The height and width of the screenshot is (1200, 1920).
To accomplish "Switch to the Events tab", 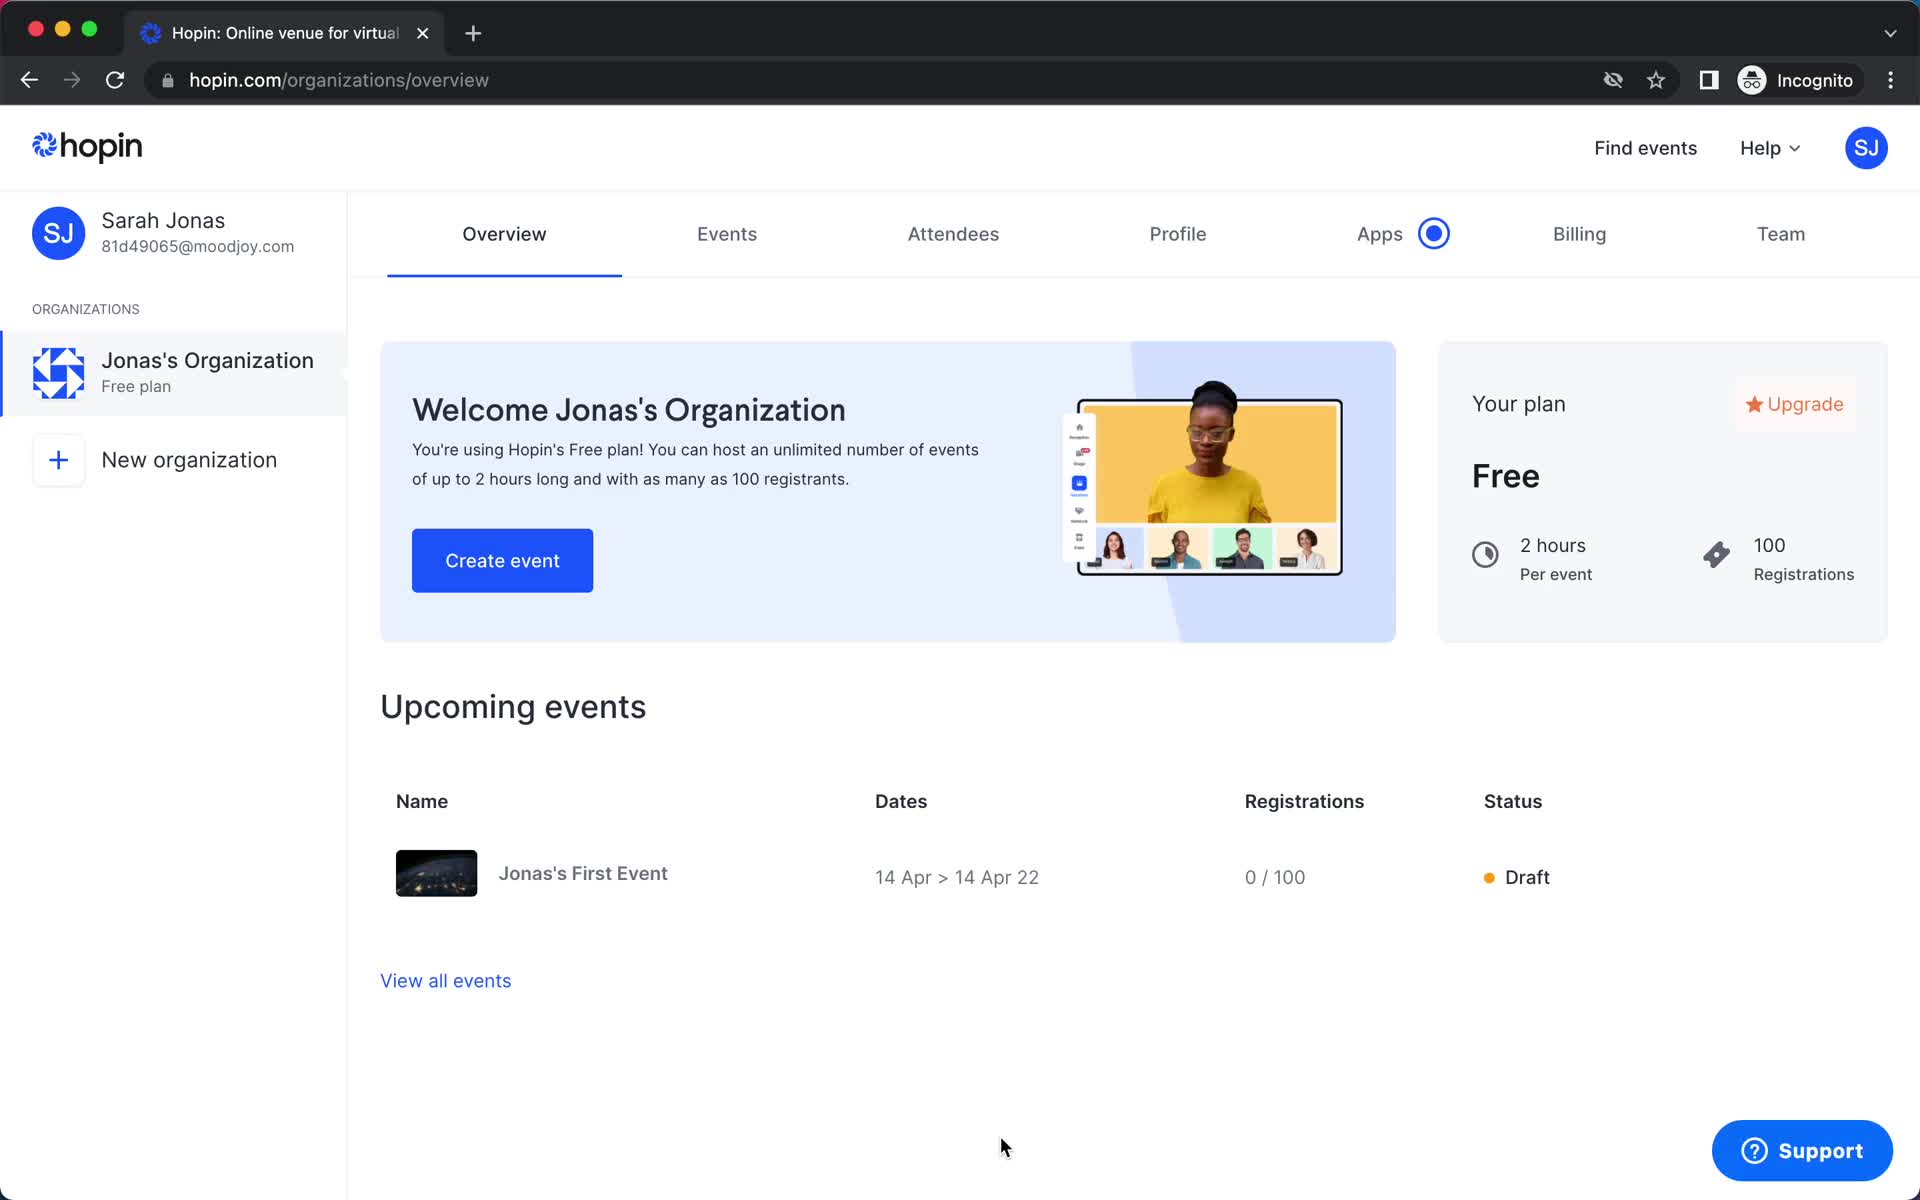I will 727,234.
